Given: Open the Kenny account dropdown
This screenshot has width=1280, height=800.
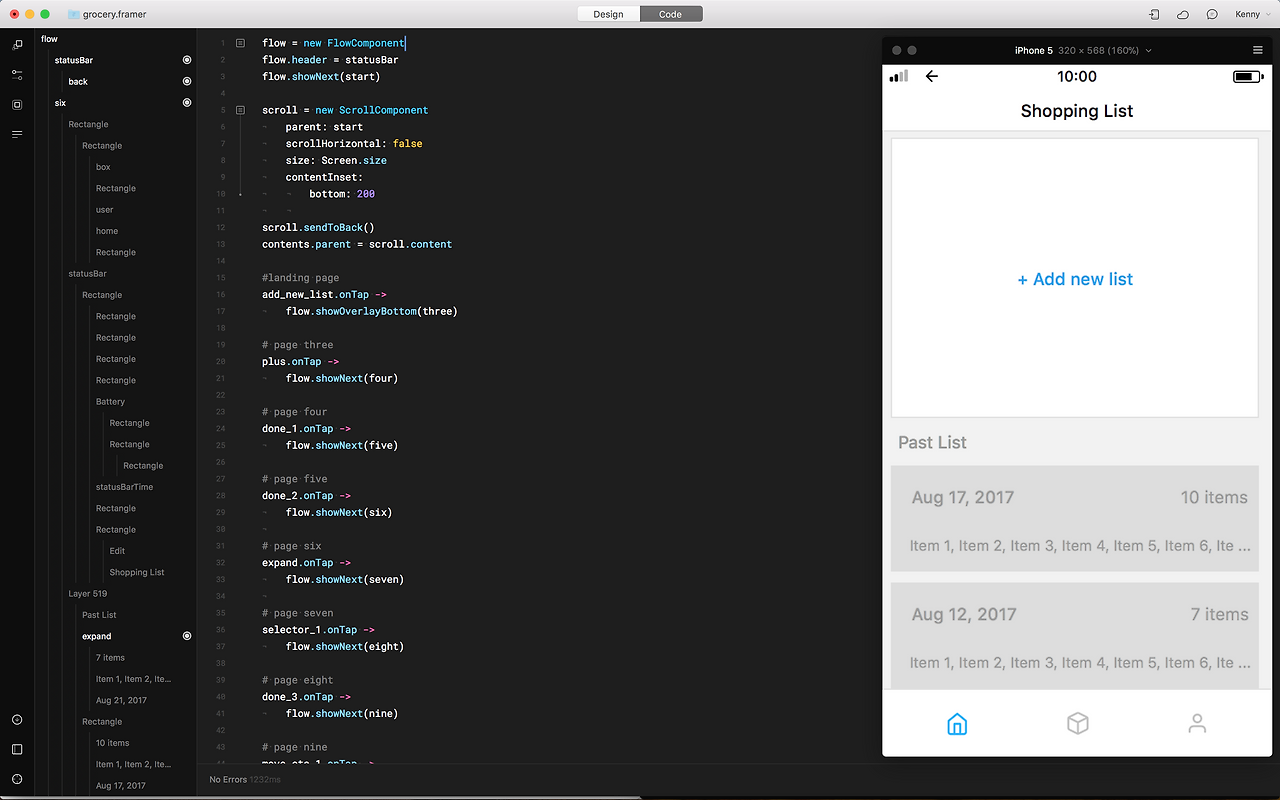Looking at the screenshot, I should 1251,14.
